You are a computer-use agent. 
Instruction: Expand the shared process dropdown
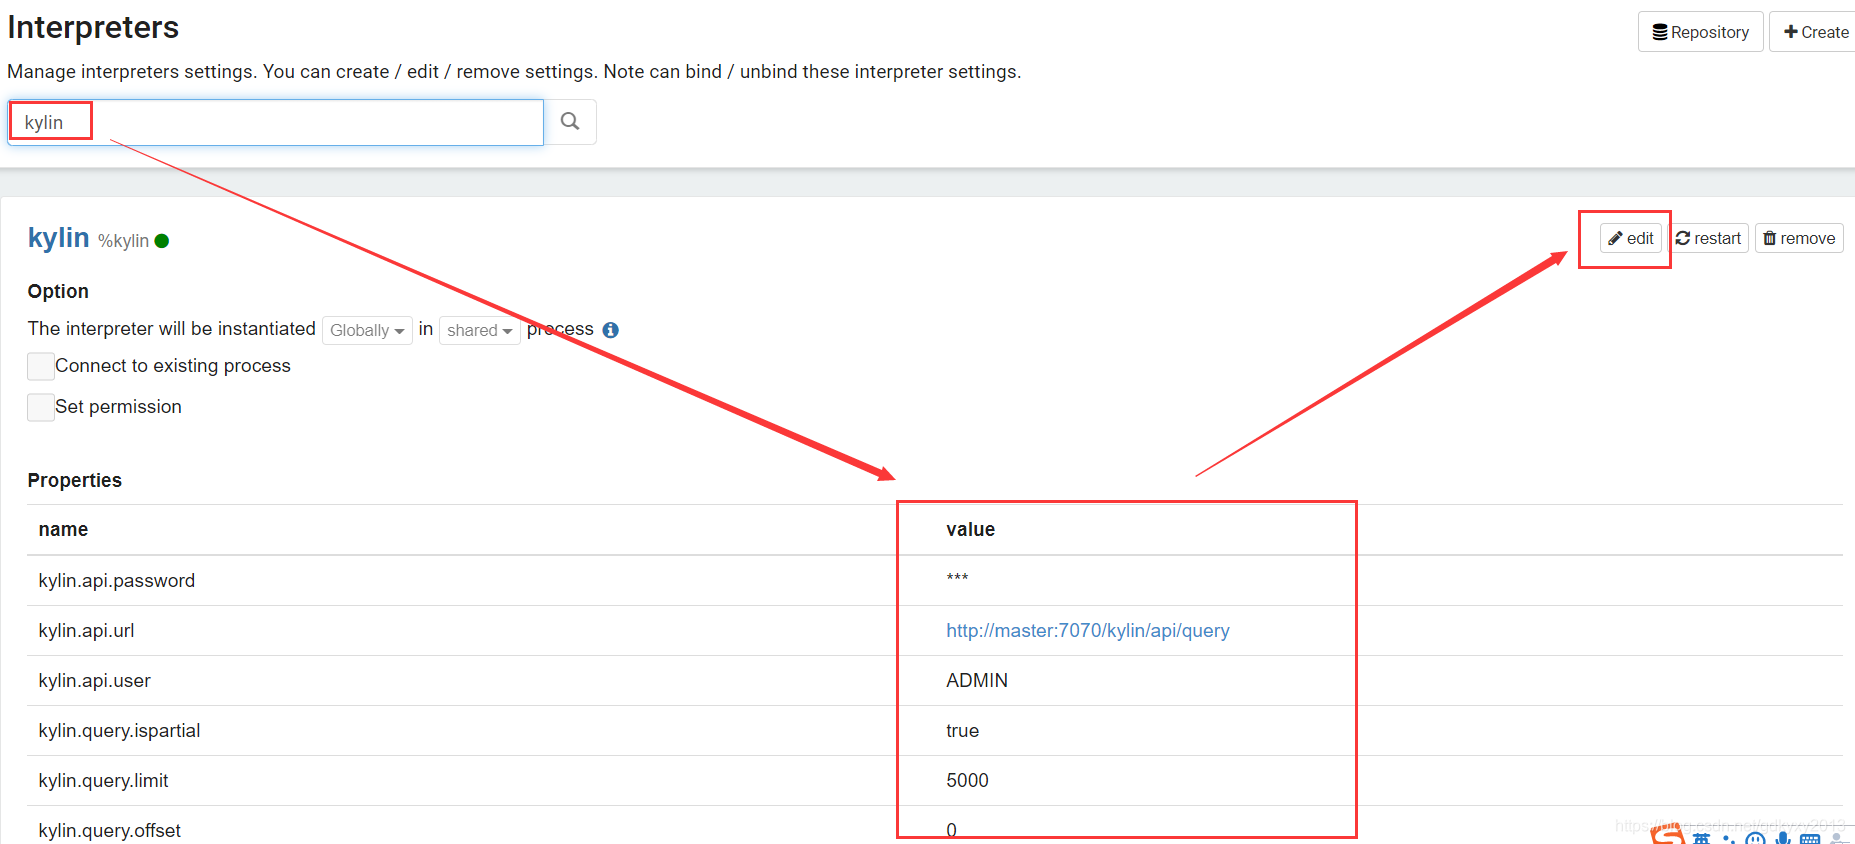(480, 330)
